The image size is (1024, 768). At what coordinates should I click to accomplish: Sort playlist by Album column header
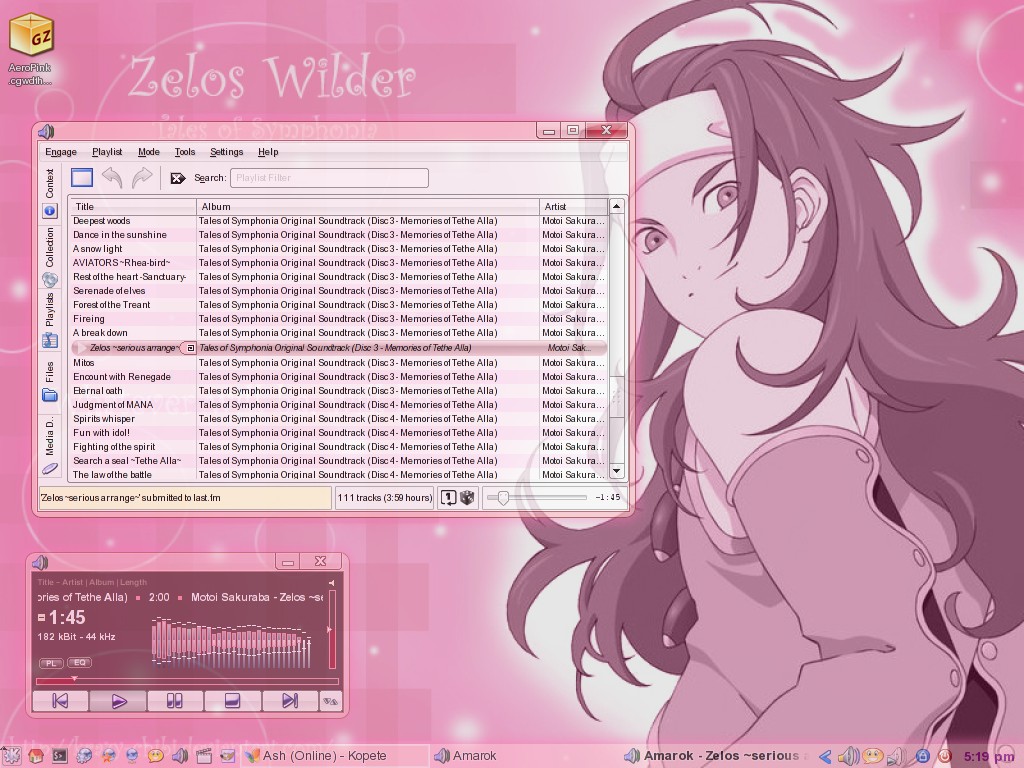368,206
